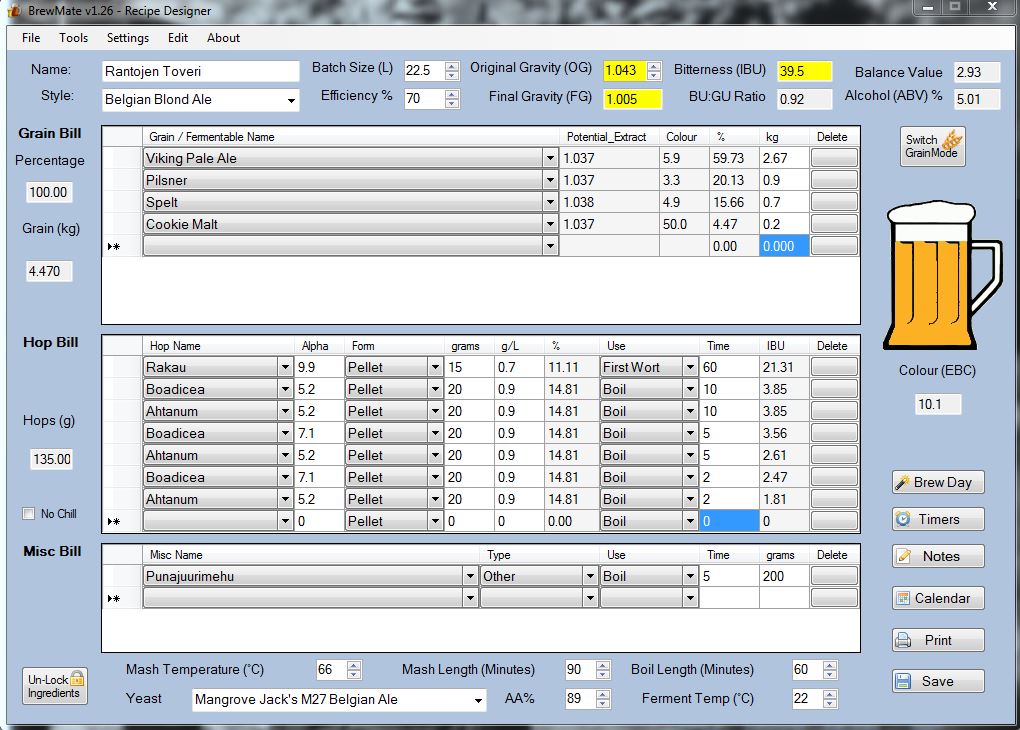Click the Un-Lock Ingredients padlock button
Screen dimensions: 1020x730
pos(55,686)
